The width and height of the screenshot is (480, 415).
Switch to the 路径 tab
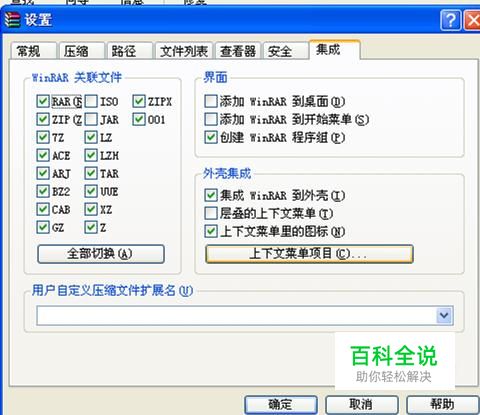129,51
